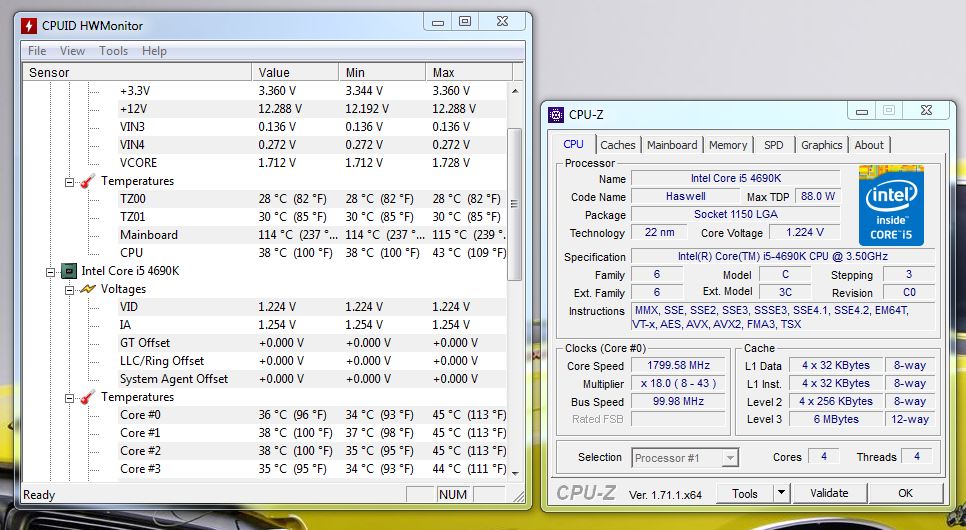Click the Intel Core i5 4690K name field
The image size is (966, 530).
point(736,179)
